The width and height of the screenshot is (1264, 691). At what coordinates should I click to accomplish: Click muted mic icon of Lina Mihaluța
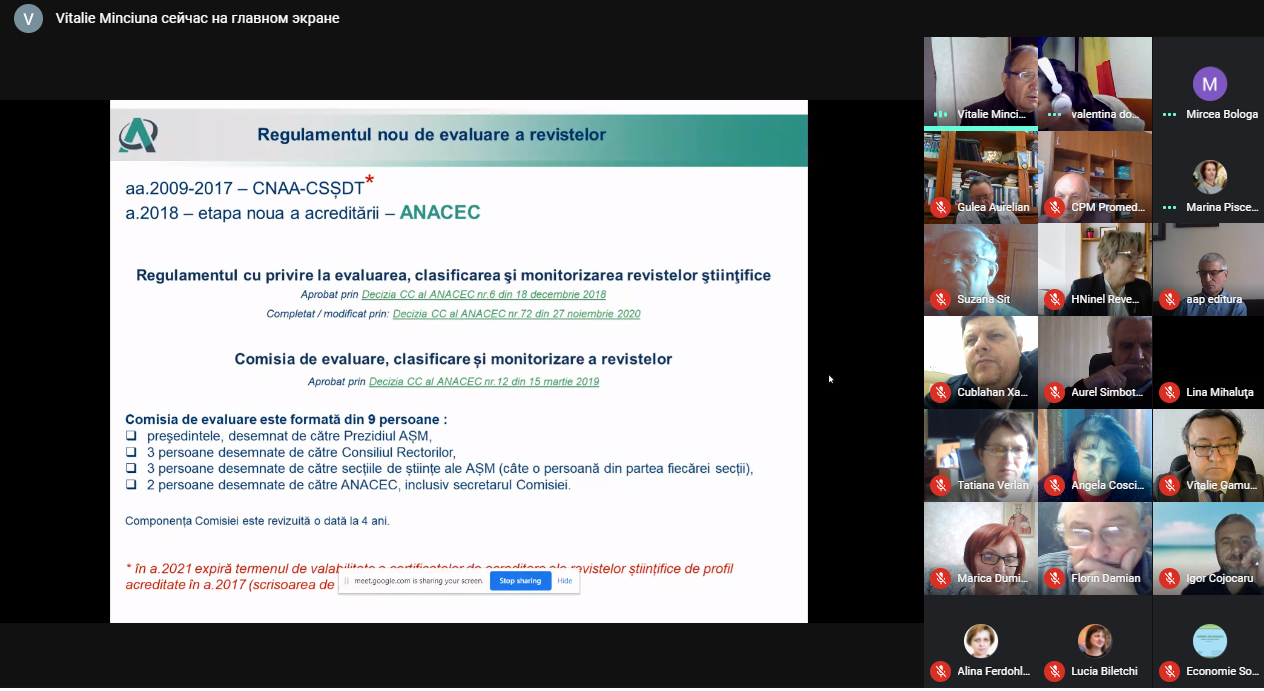click(1169, 392)
